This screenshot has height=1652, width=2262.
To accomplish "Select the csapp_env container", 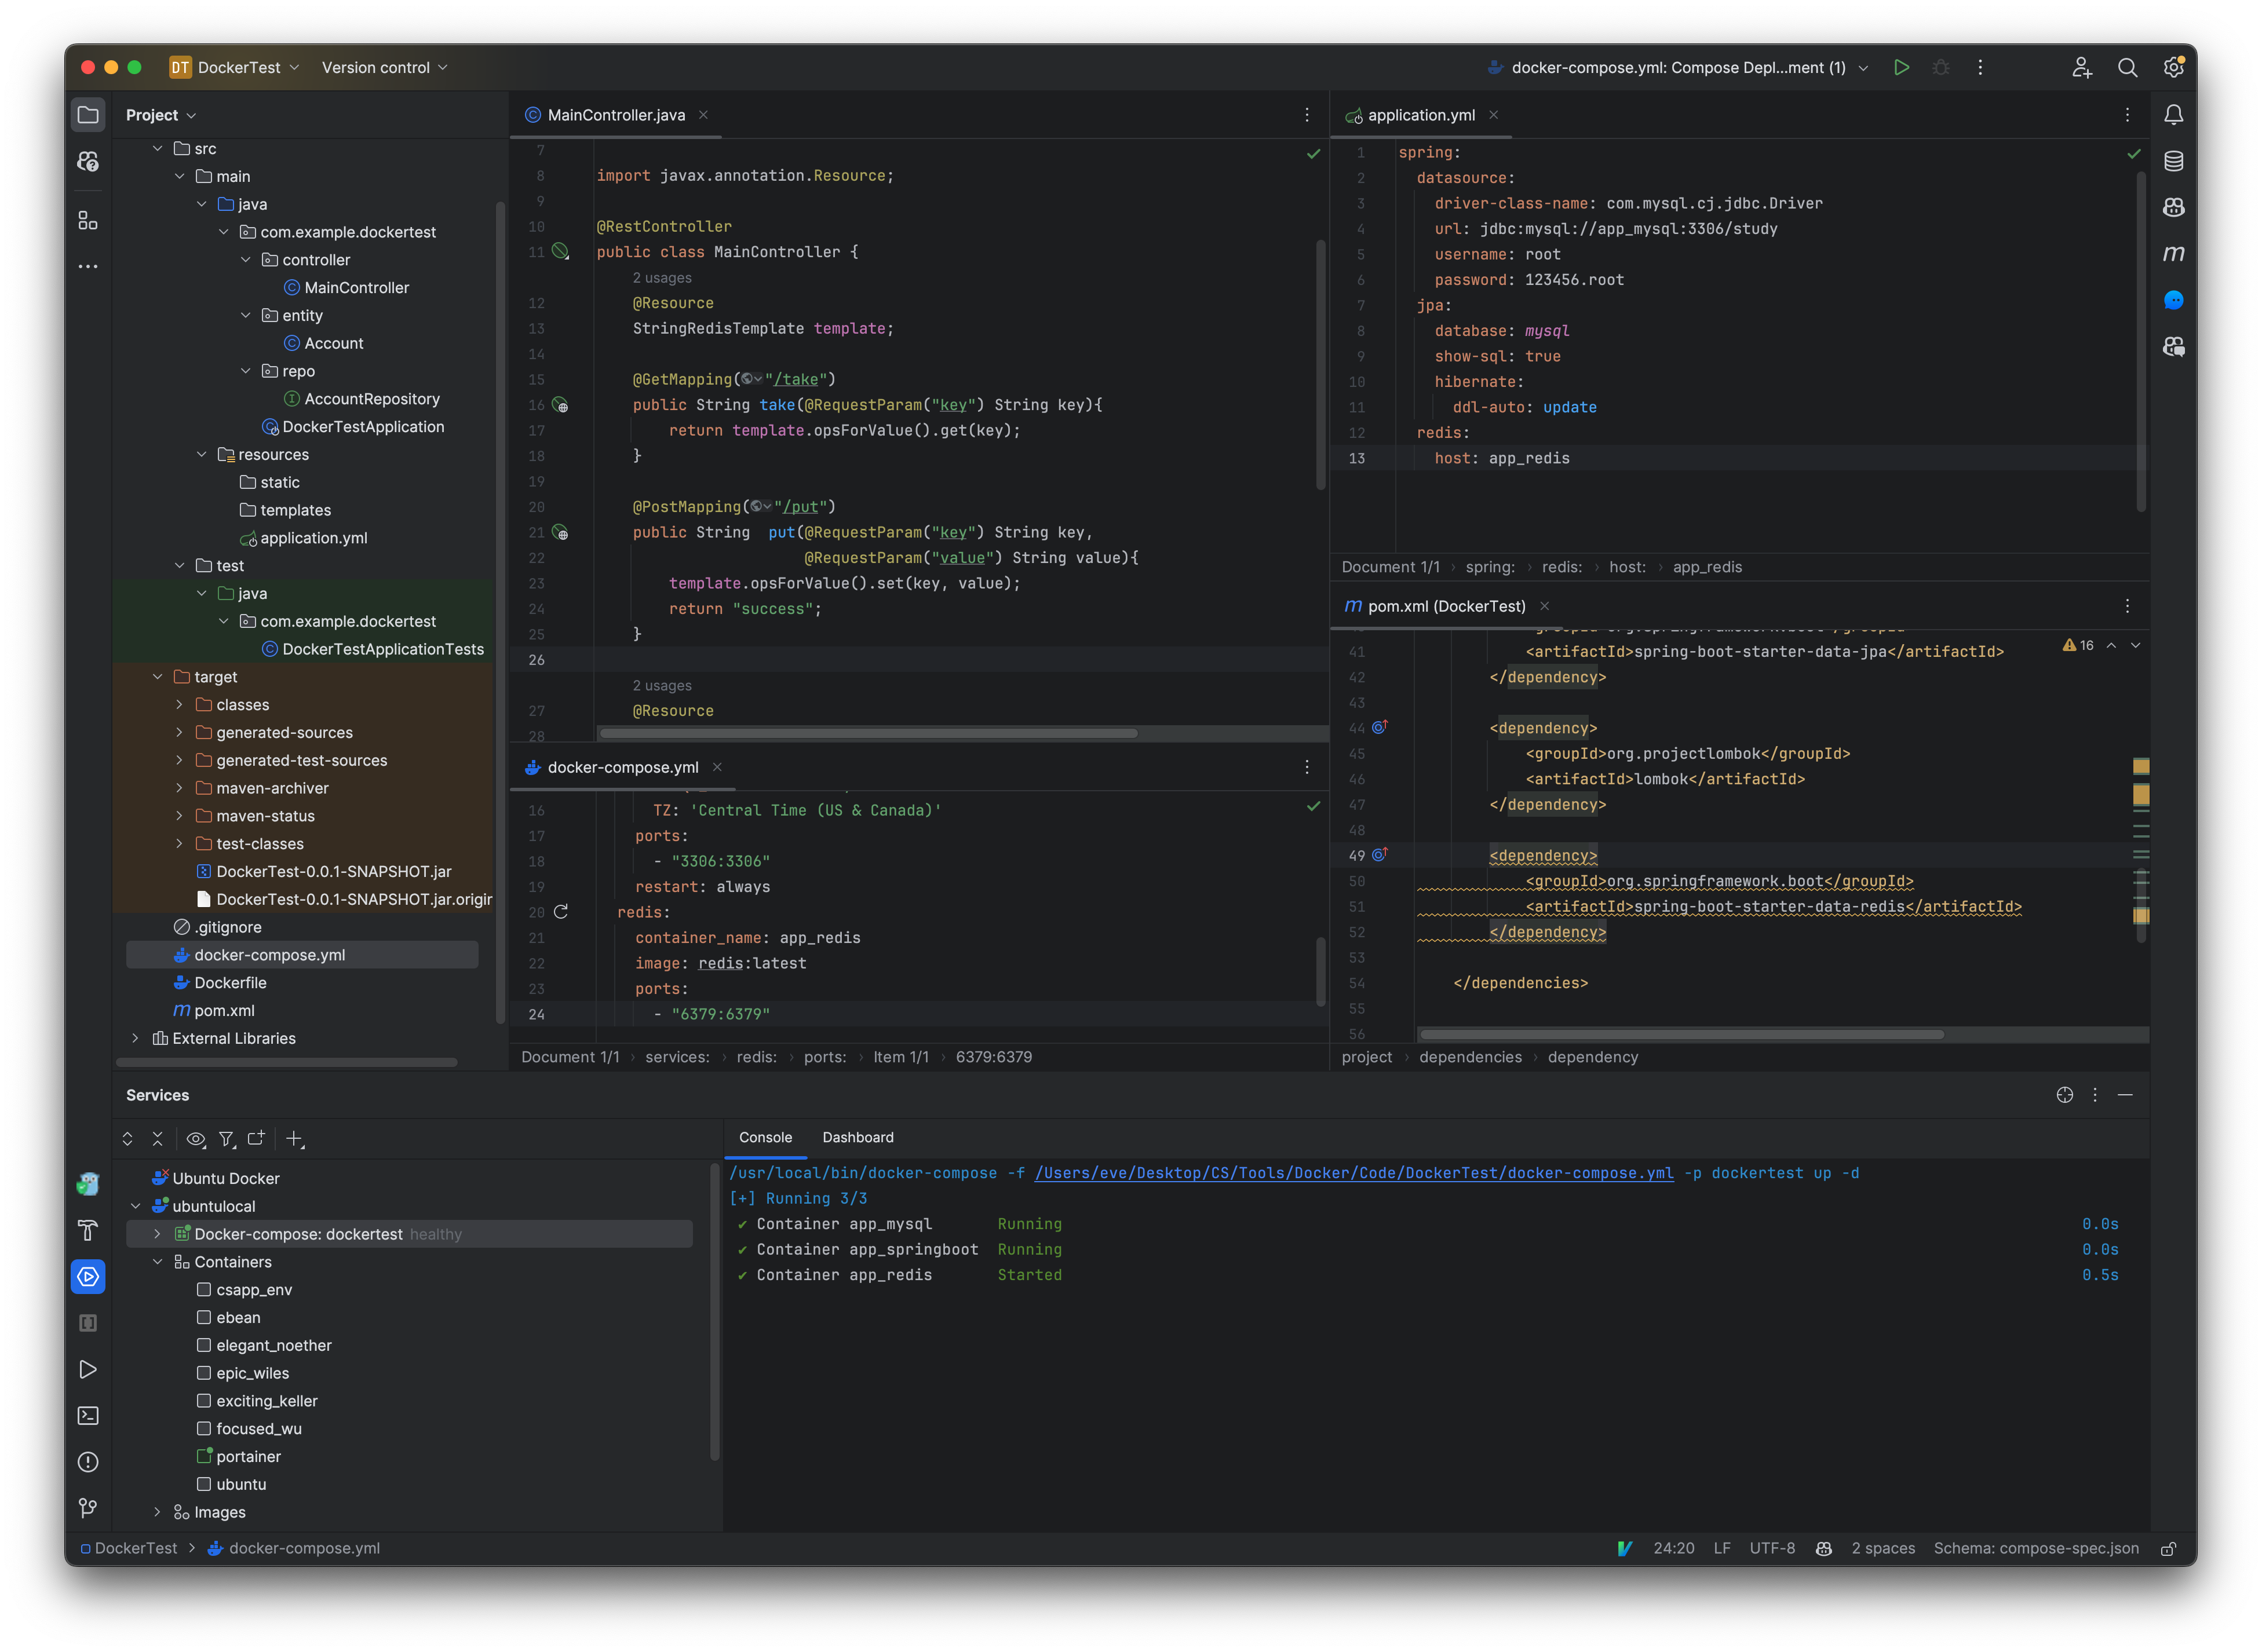I will 254,1290.
